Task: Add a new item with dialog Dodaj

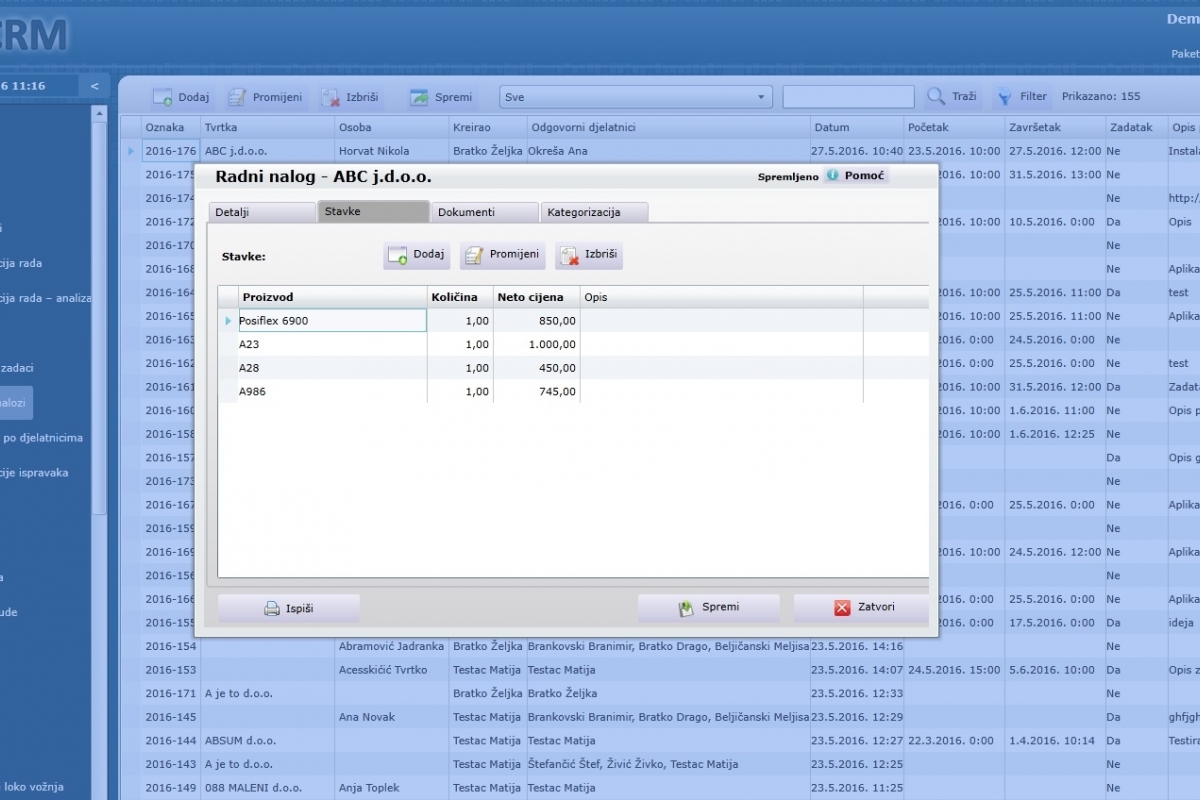Action: 417,255
